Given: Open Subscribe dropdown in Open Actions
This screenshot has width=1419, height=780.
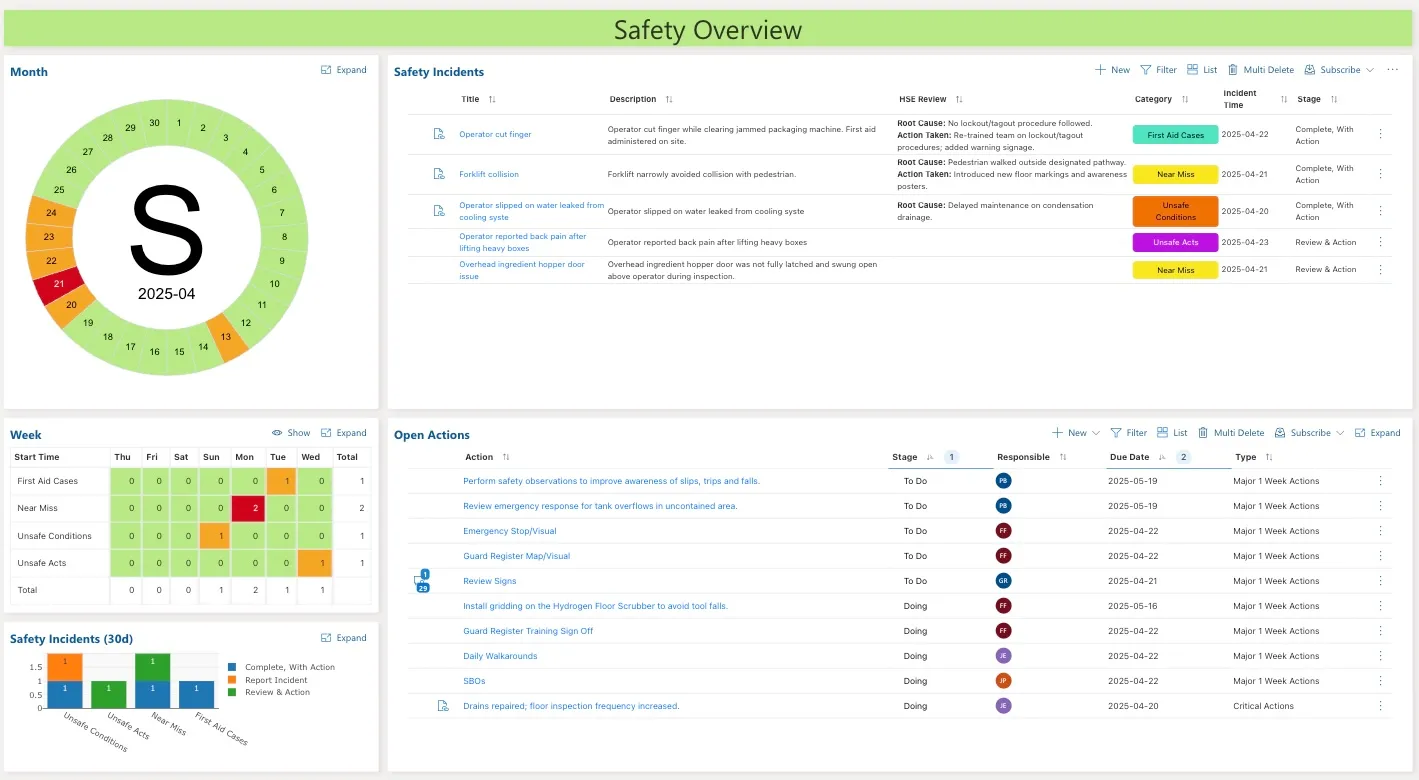Looking at the screenshot, I should coord(1309,433).
